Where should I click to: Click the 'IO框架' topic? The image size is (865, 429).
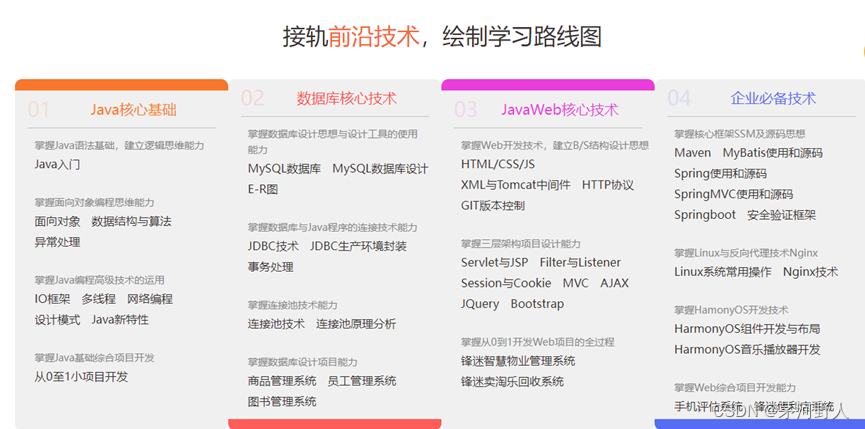click(52, 299)
